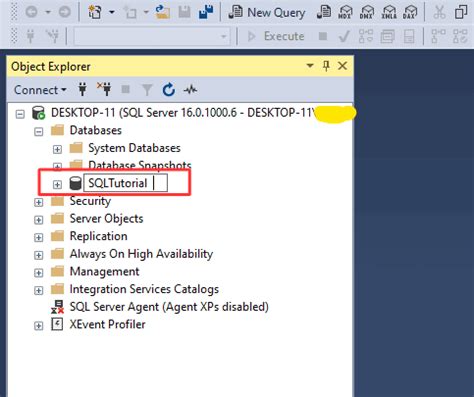Open the Back navigation history dropdown
This screenshot has height=397, width=474.
pos(48,13)
